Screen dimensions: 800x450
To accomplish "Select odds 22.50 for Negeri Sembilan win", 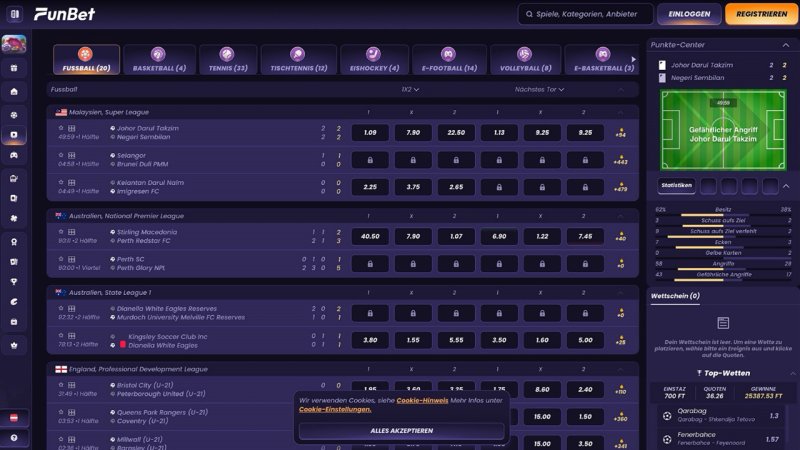I will click(456, 132).
